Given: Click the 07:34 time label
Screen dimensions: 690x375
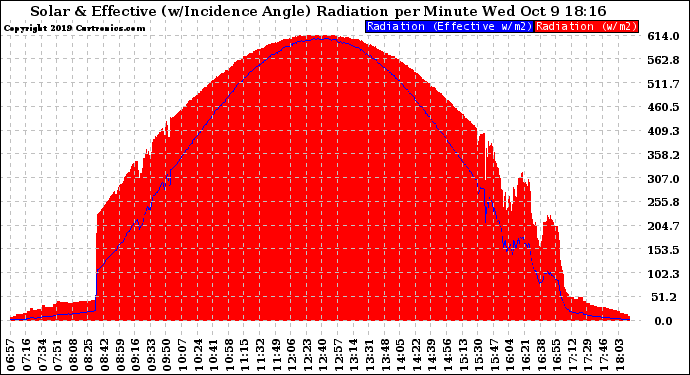Looking at the screenshot, I should [42, 355].
